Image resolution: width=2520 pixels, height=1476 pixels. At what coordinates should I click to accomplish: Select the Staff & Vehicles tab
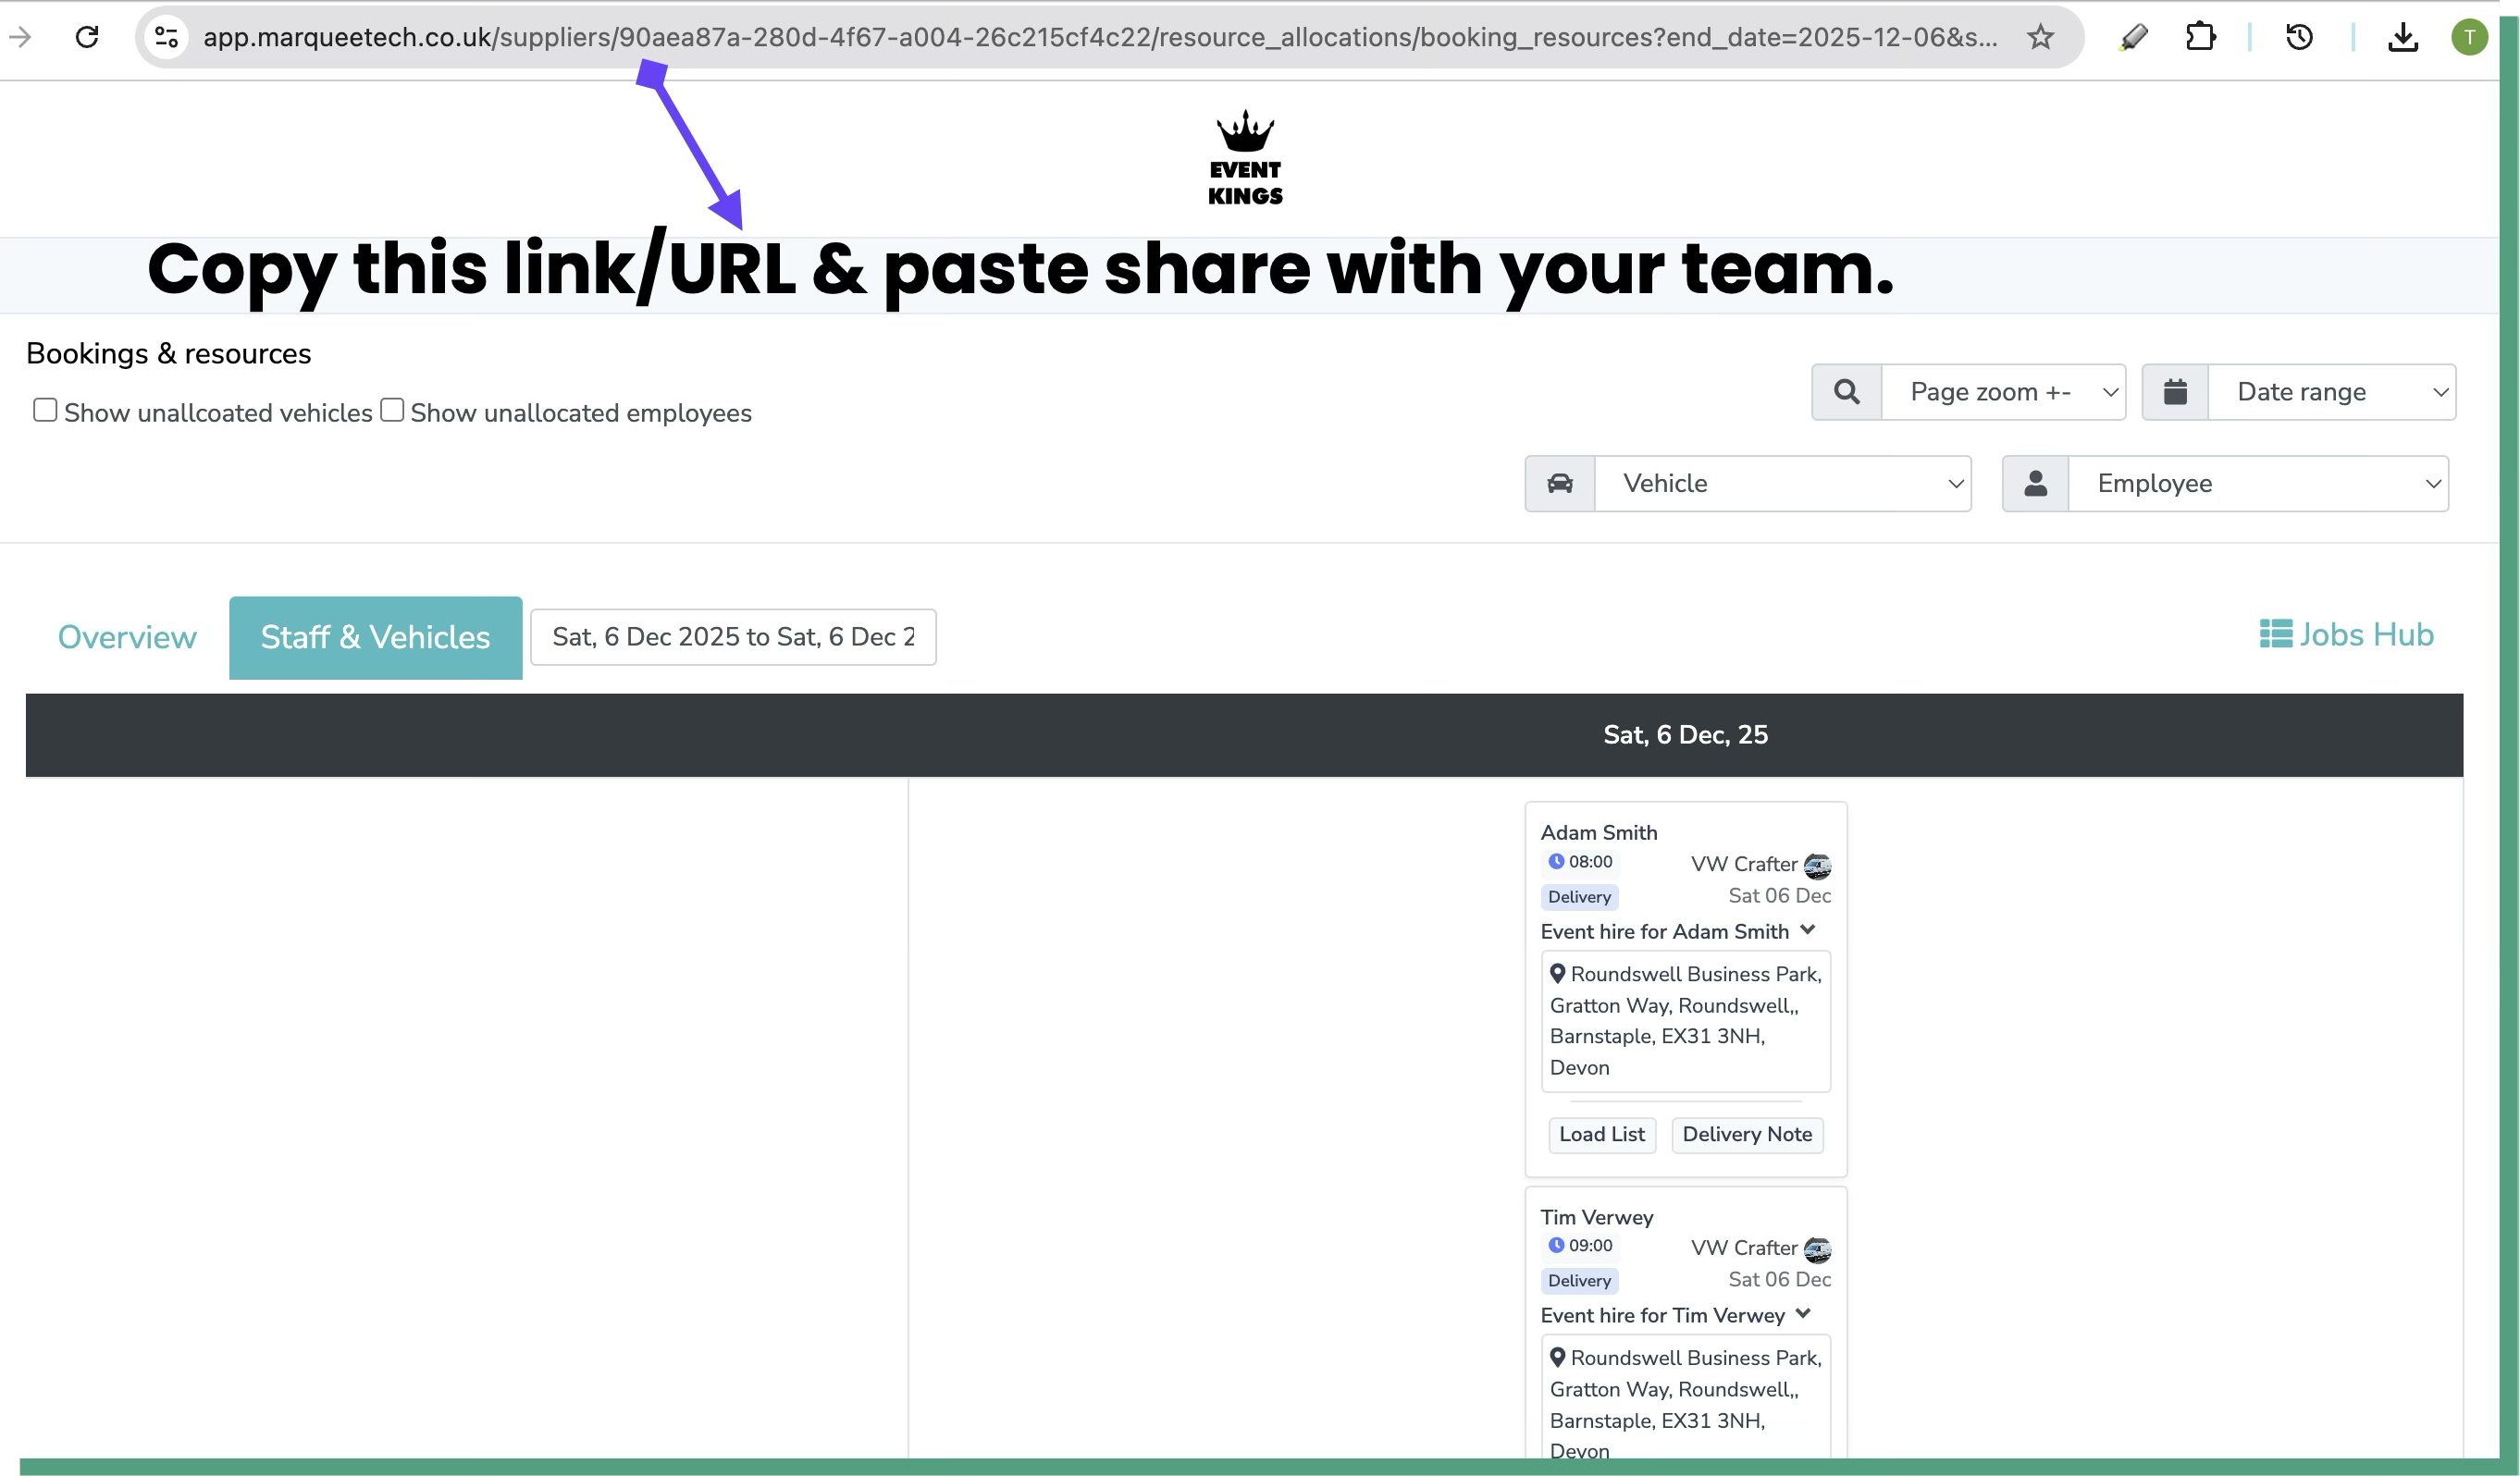(x=375, y=638)
